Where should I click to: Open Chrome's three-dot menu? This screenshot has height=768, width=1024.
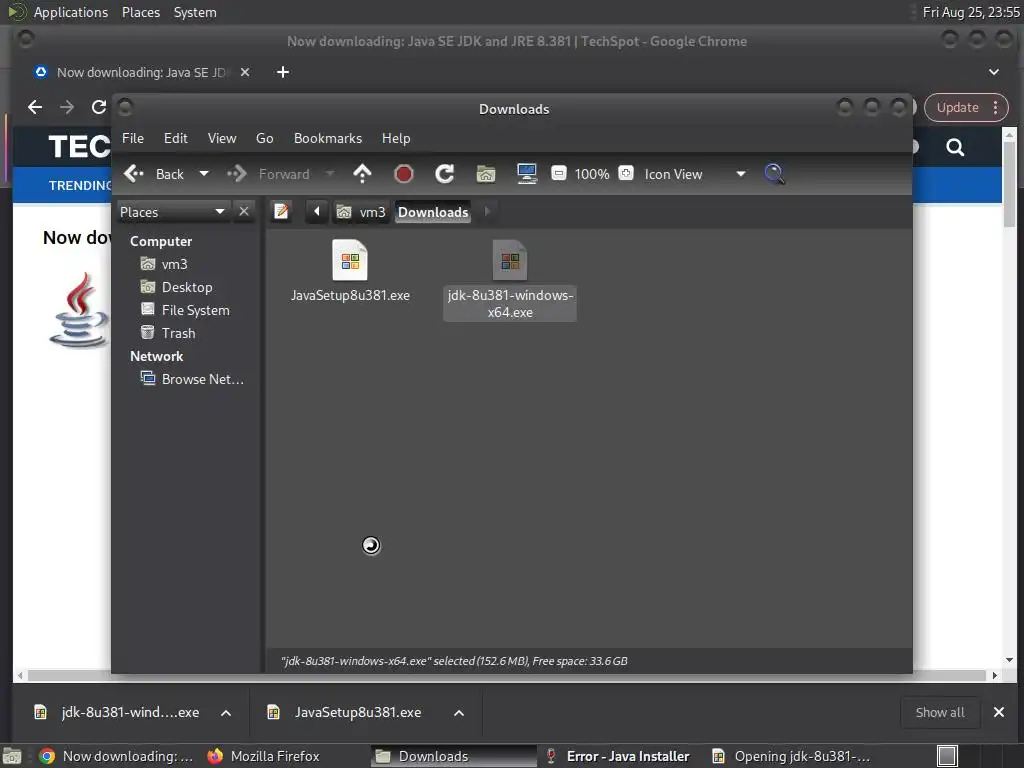tap(996, 107)
